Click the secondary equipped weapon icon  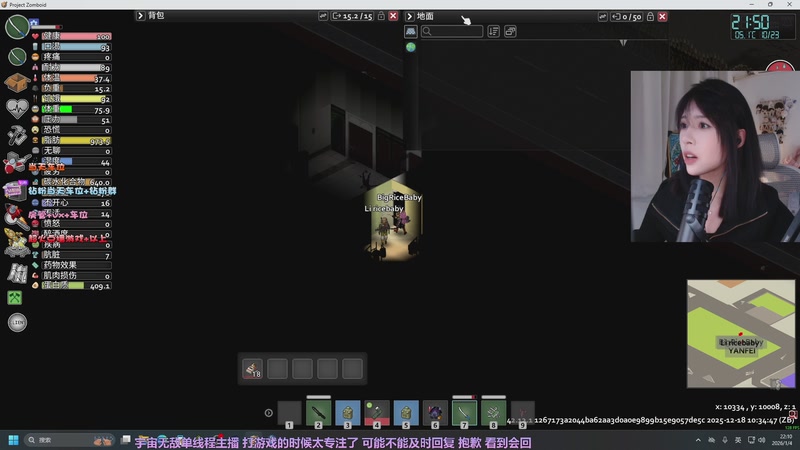click(17, 56)
